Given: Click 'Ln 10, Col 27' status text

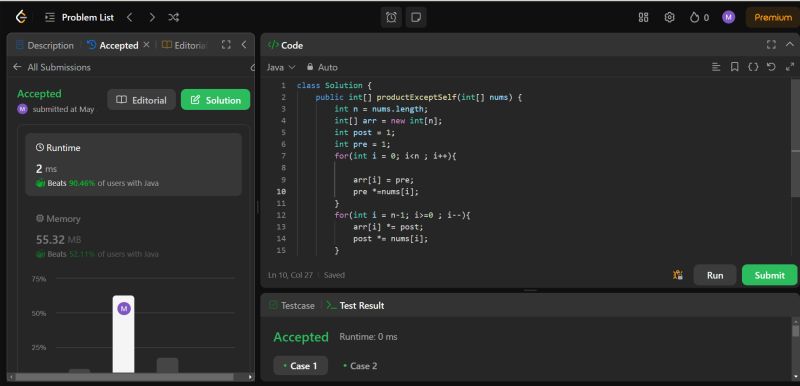Looking at the screenshot, I should [290, 275].
